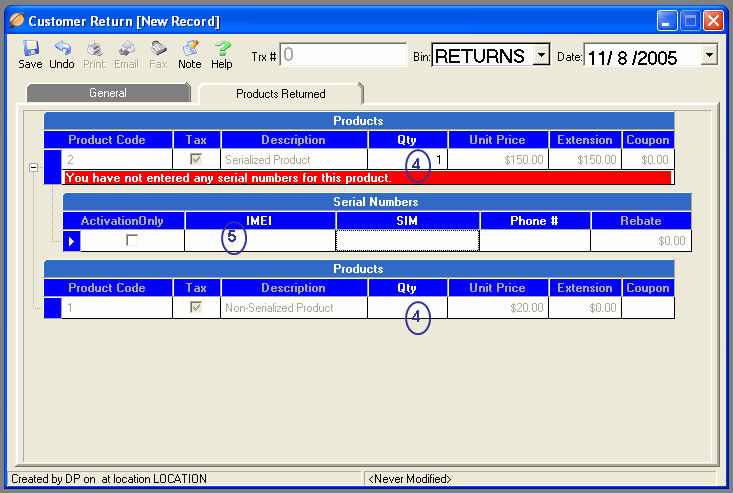Click the $0.00 Coupon cell of Serialized Product

coord(648,159)
